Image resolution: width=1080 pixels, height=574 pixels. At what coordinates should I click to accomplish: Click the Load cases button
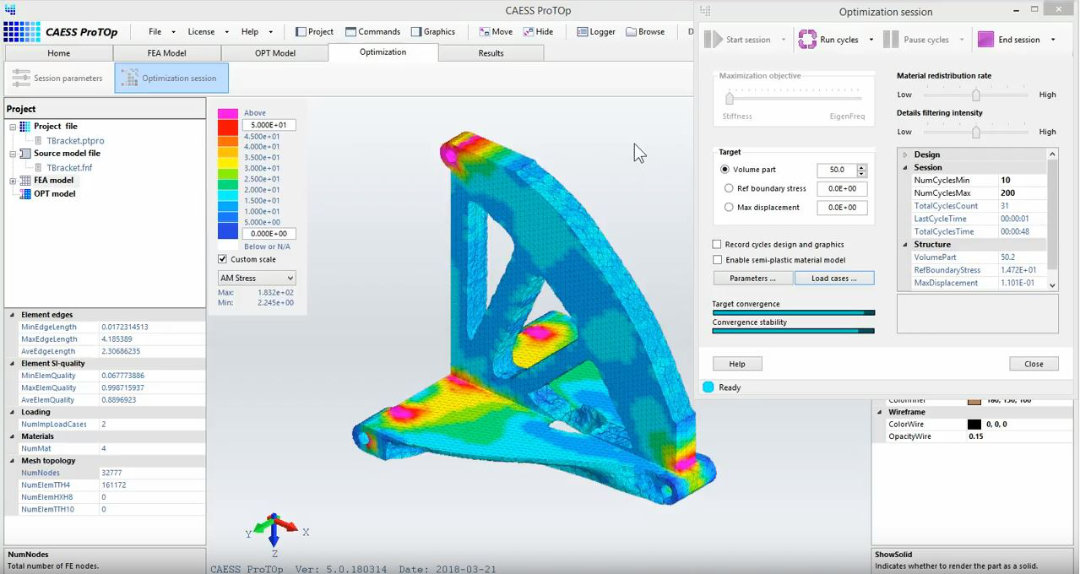point(834,278)
